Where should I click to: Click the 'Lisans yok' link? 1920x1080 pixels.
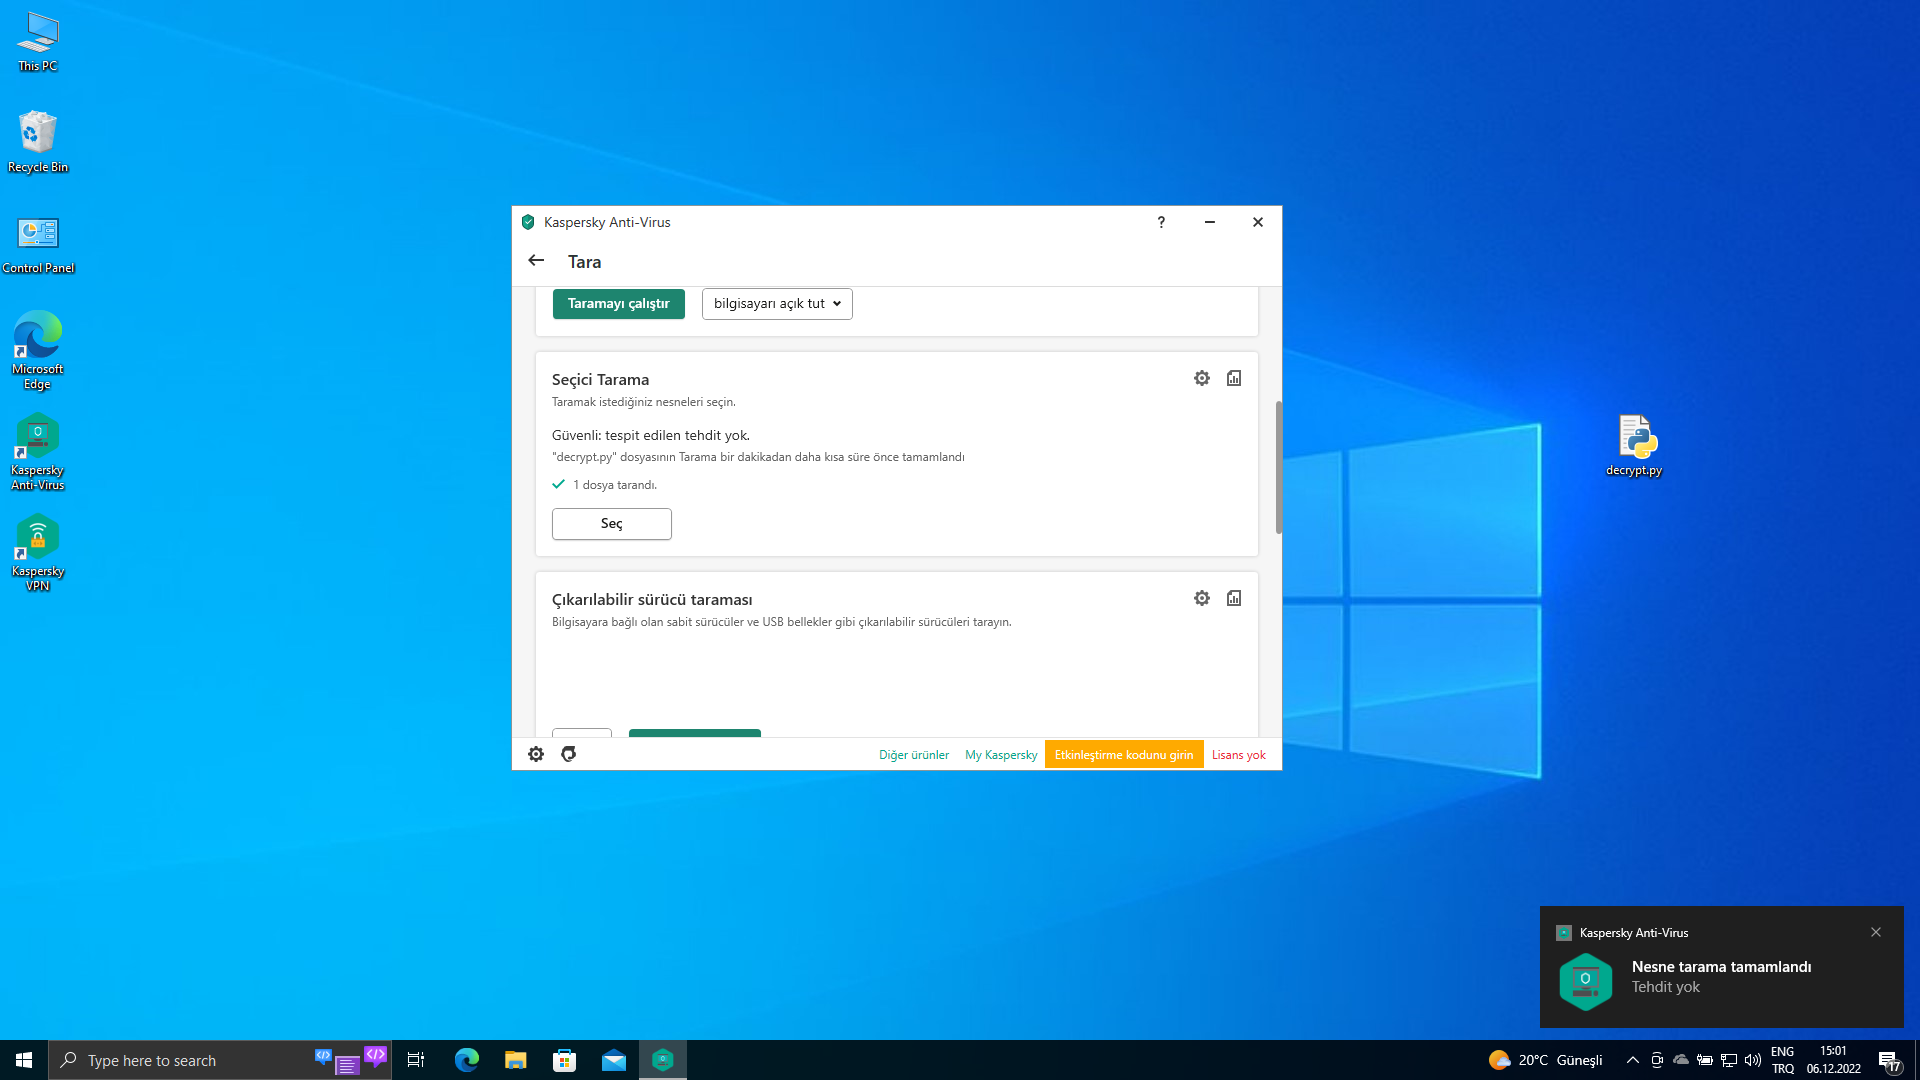pyautogui.click(x=1239, y=755)
